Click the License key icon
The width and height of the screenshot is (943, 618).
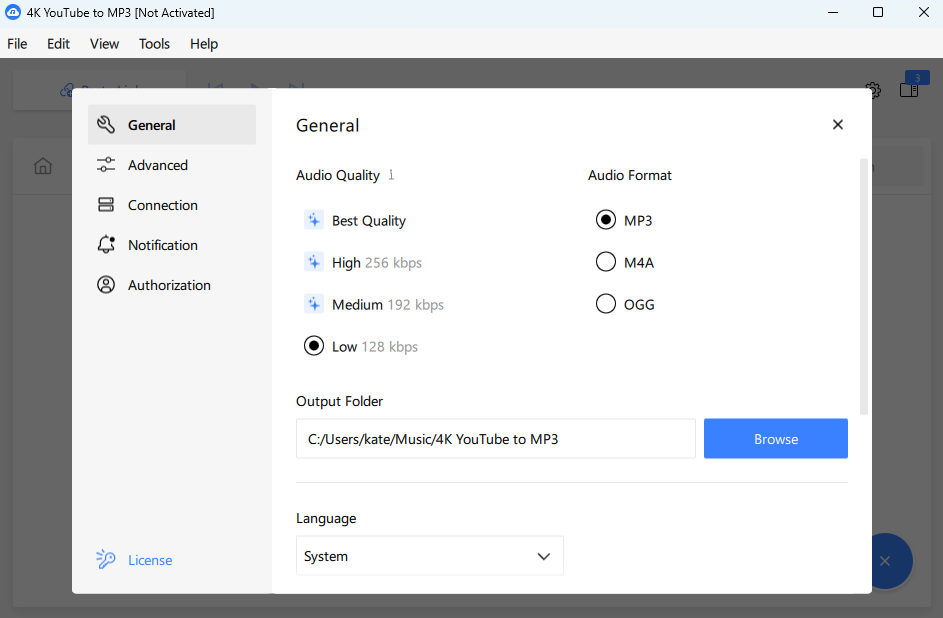click(106, 560)
